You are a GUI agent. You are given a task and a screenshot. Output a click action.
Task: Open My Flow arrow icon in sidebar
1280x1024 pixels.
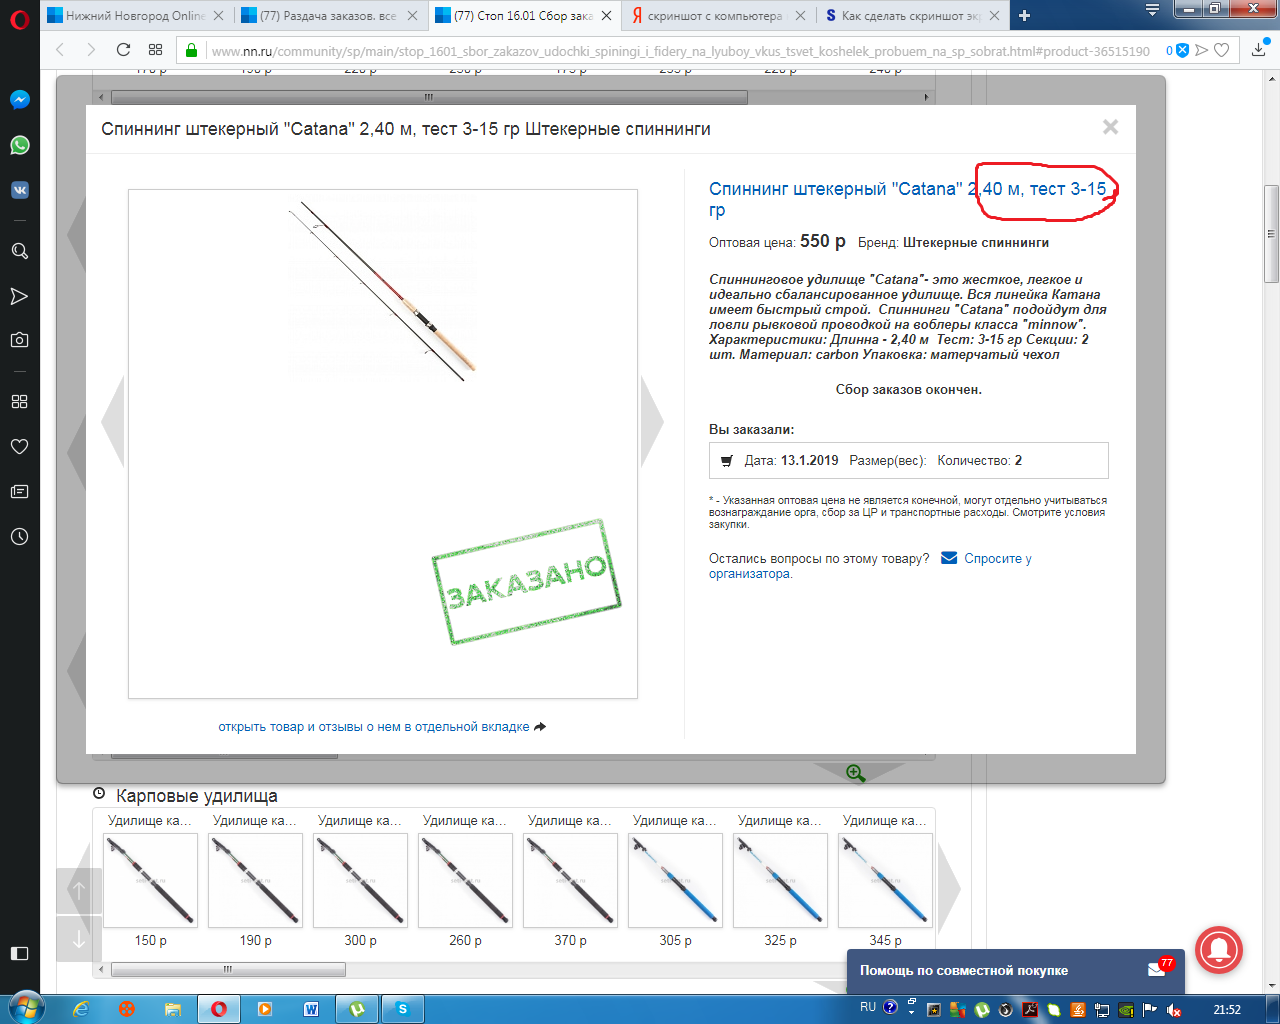[x=19, y=296]
